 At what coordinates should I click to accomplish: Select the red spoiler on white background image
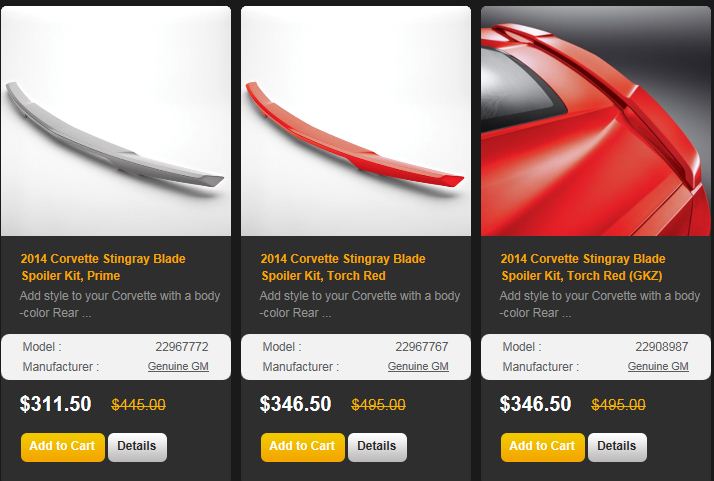356,121
